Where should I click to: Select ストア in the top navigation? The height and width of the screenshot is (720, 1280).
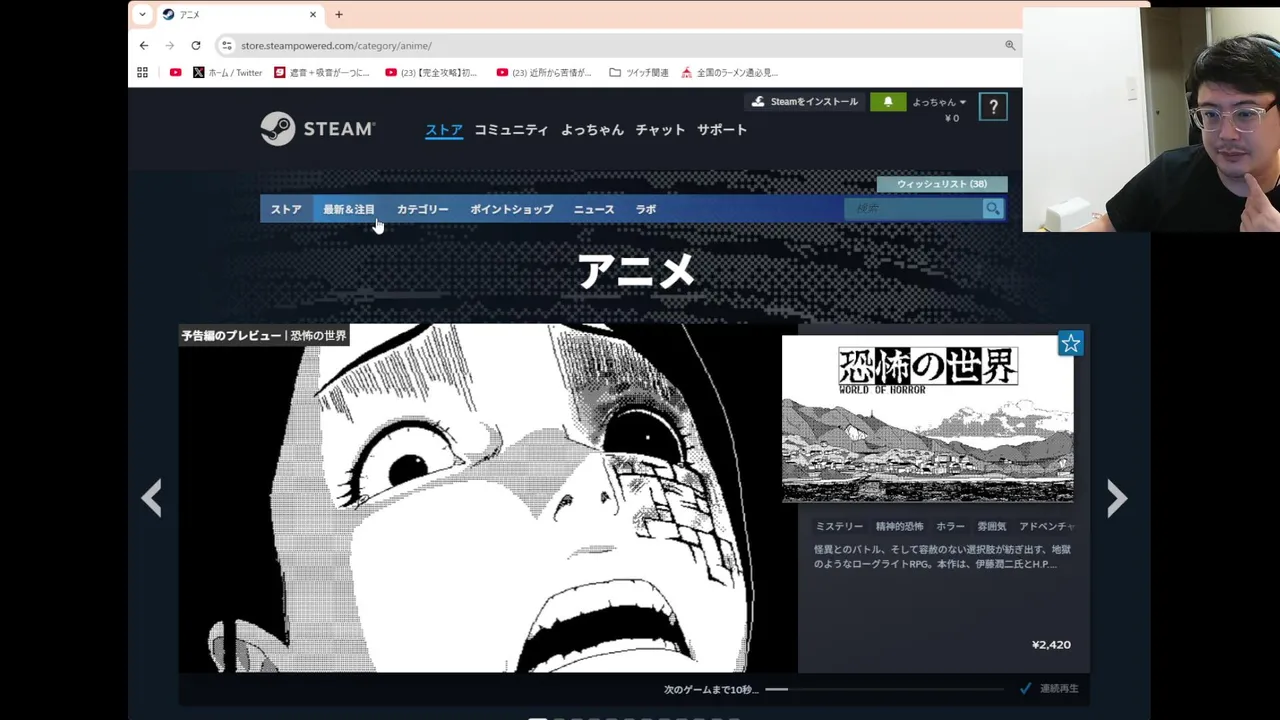pyautogui.click(x=444, y=129)
